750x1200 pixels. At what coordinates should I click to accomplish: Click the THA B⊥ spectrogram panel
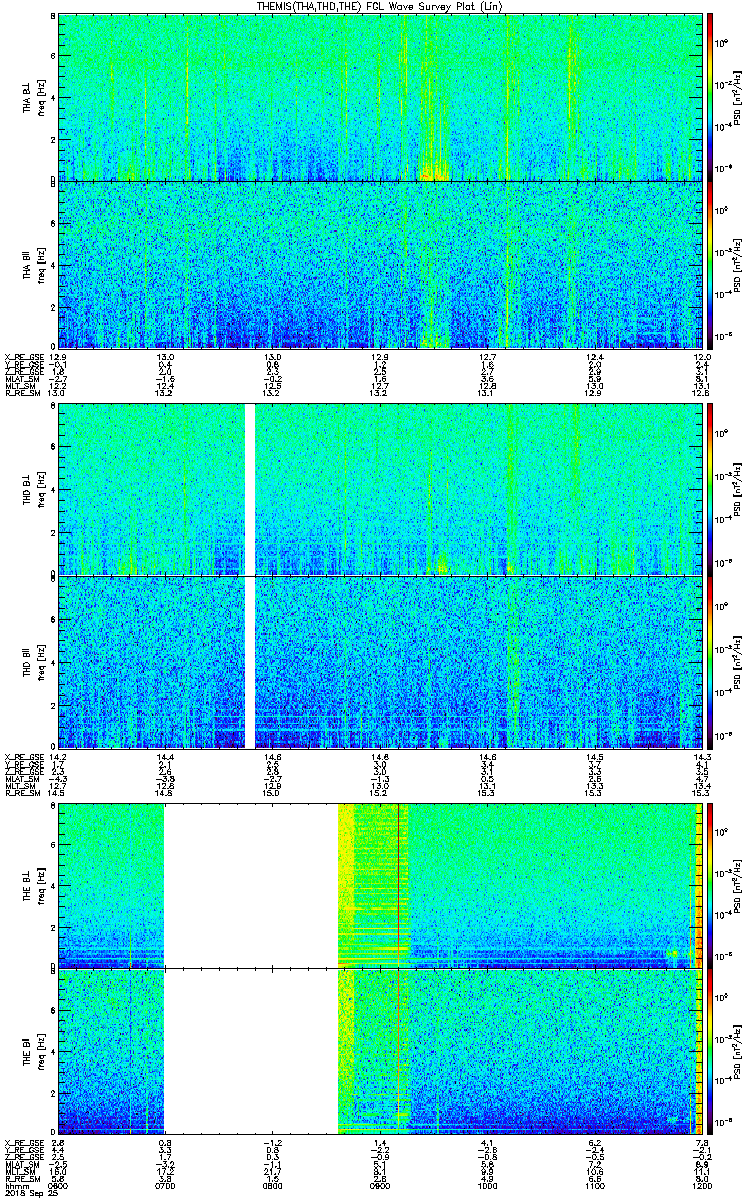[x=379, y=97]
